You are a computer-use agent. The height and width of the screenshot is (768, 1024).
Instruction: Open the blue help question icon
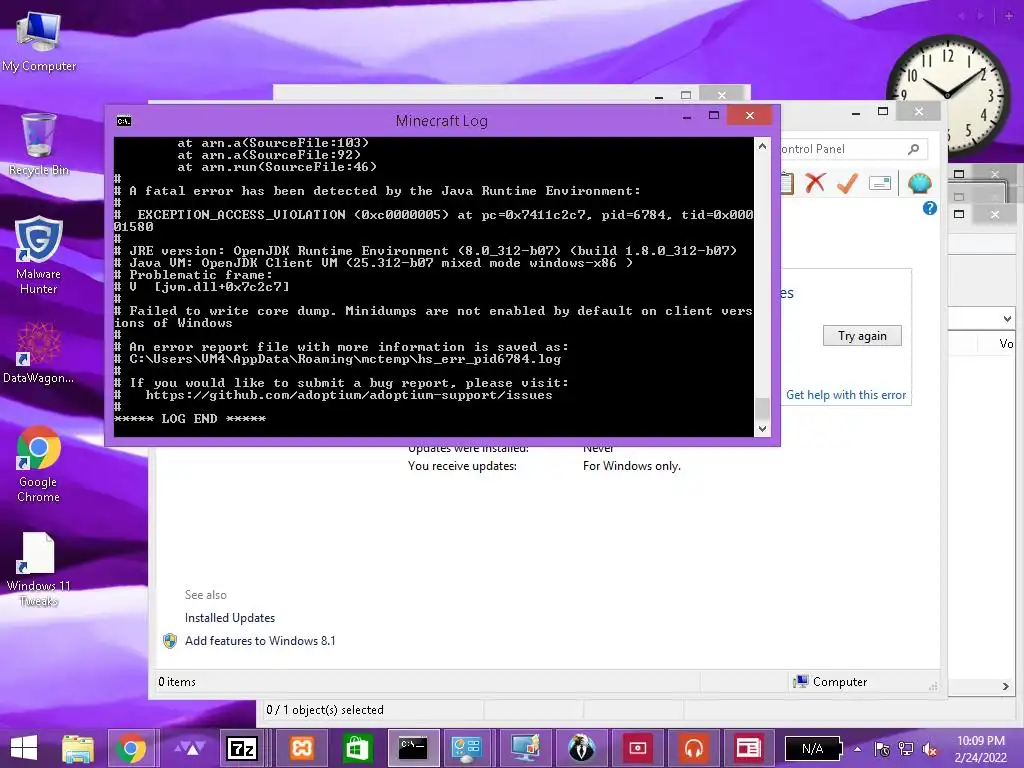coord(930,208)
